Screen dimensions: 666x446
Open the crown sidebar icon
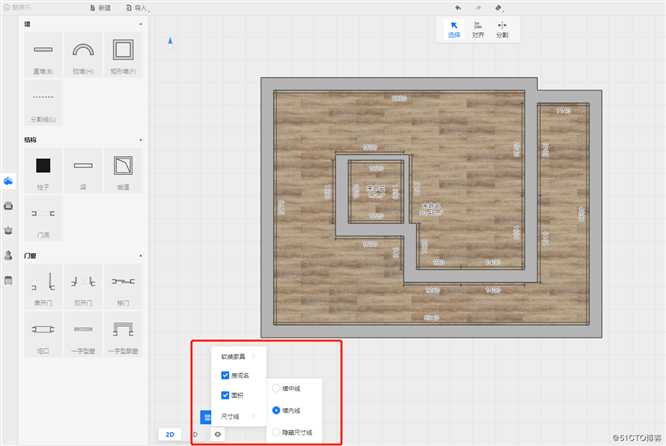pyautogui.click(x=8, y=231)
